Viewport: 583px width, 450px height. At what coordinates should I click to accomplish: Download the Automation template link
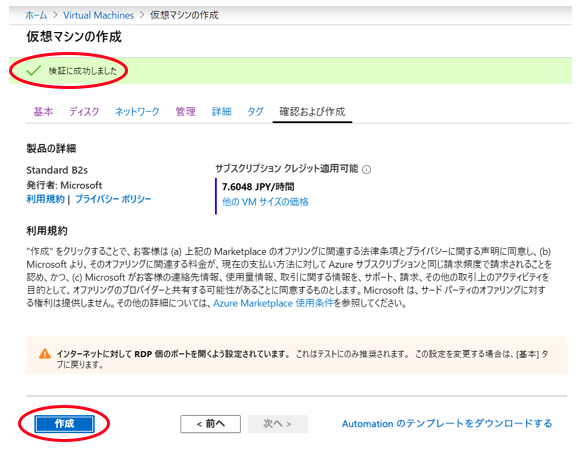click(x=447, y=424)
